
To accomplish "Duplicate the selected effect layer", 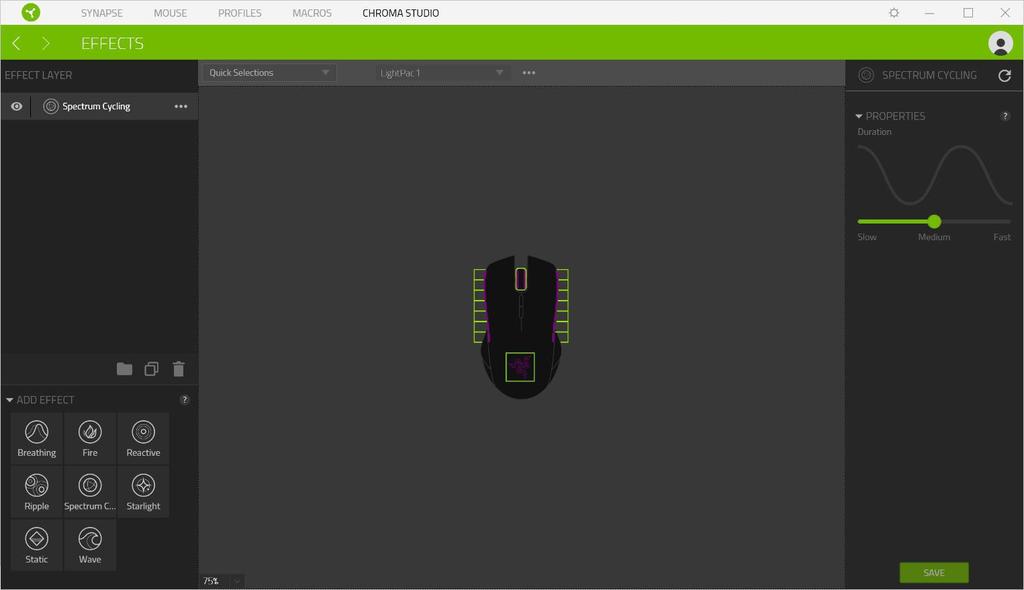I will click(152, 369).
